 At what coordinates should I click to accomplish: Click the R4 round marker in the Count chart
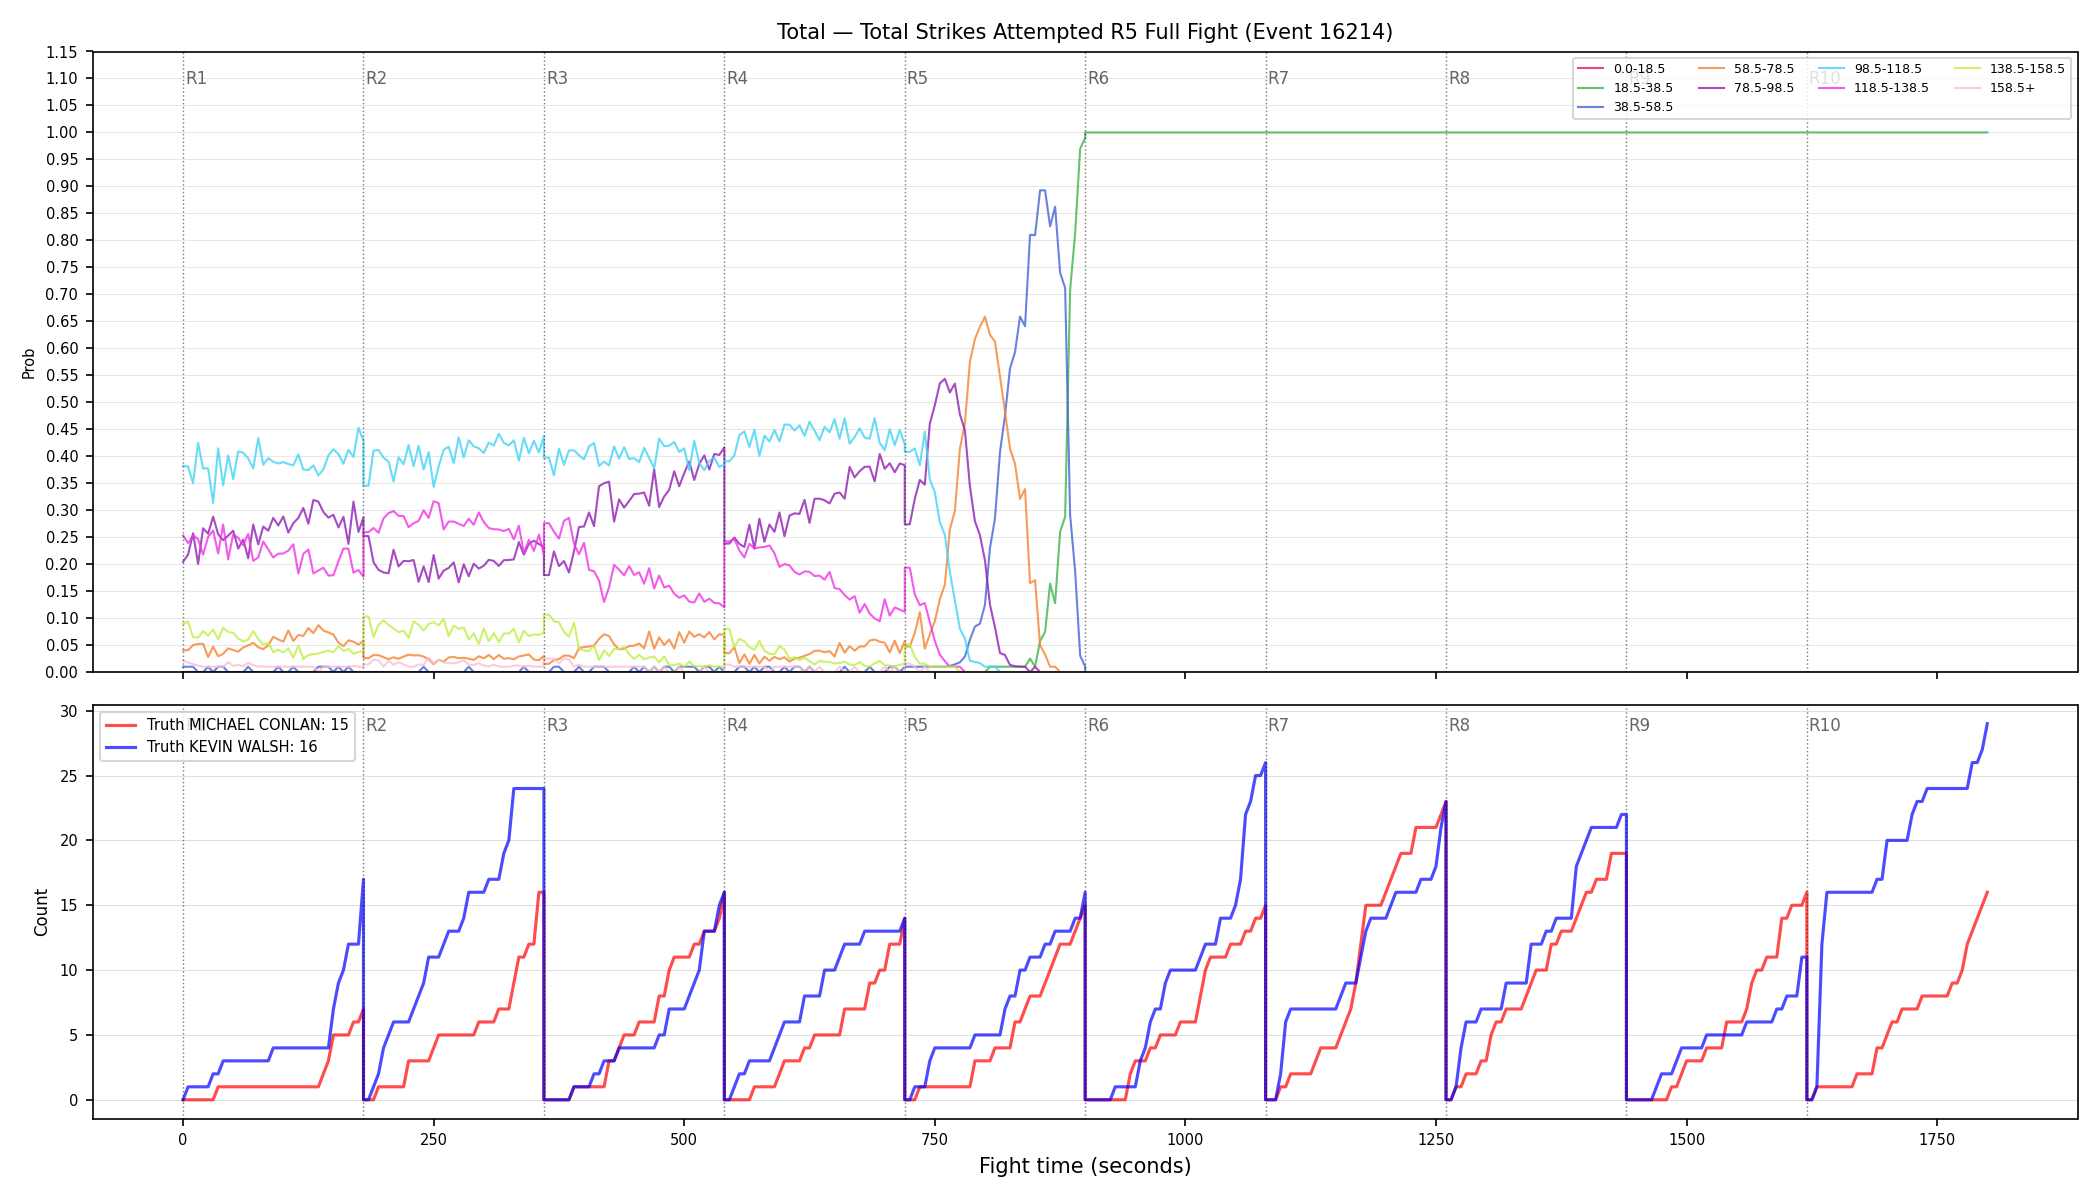pos(737,725)
